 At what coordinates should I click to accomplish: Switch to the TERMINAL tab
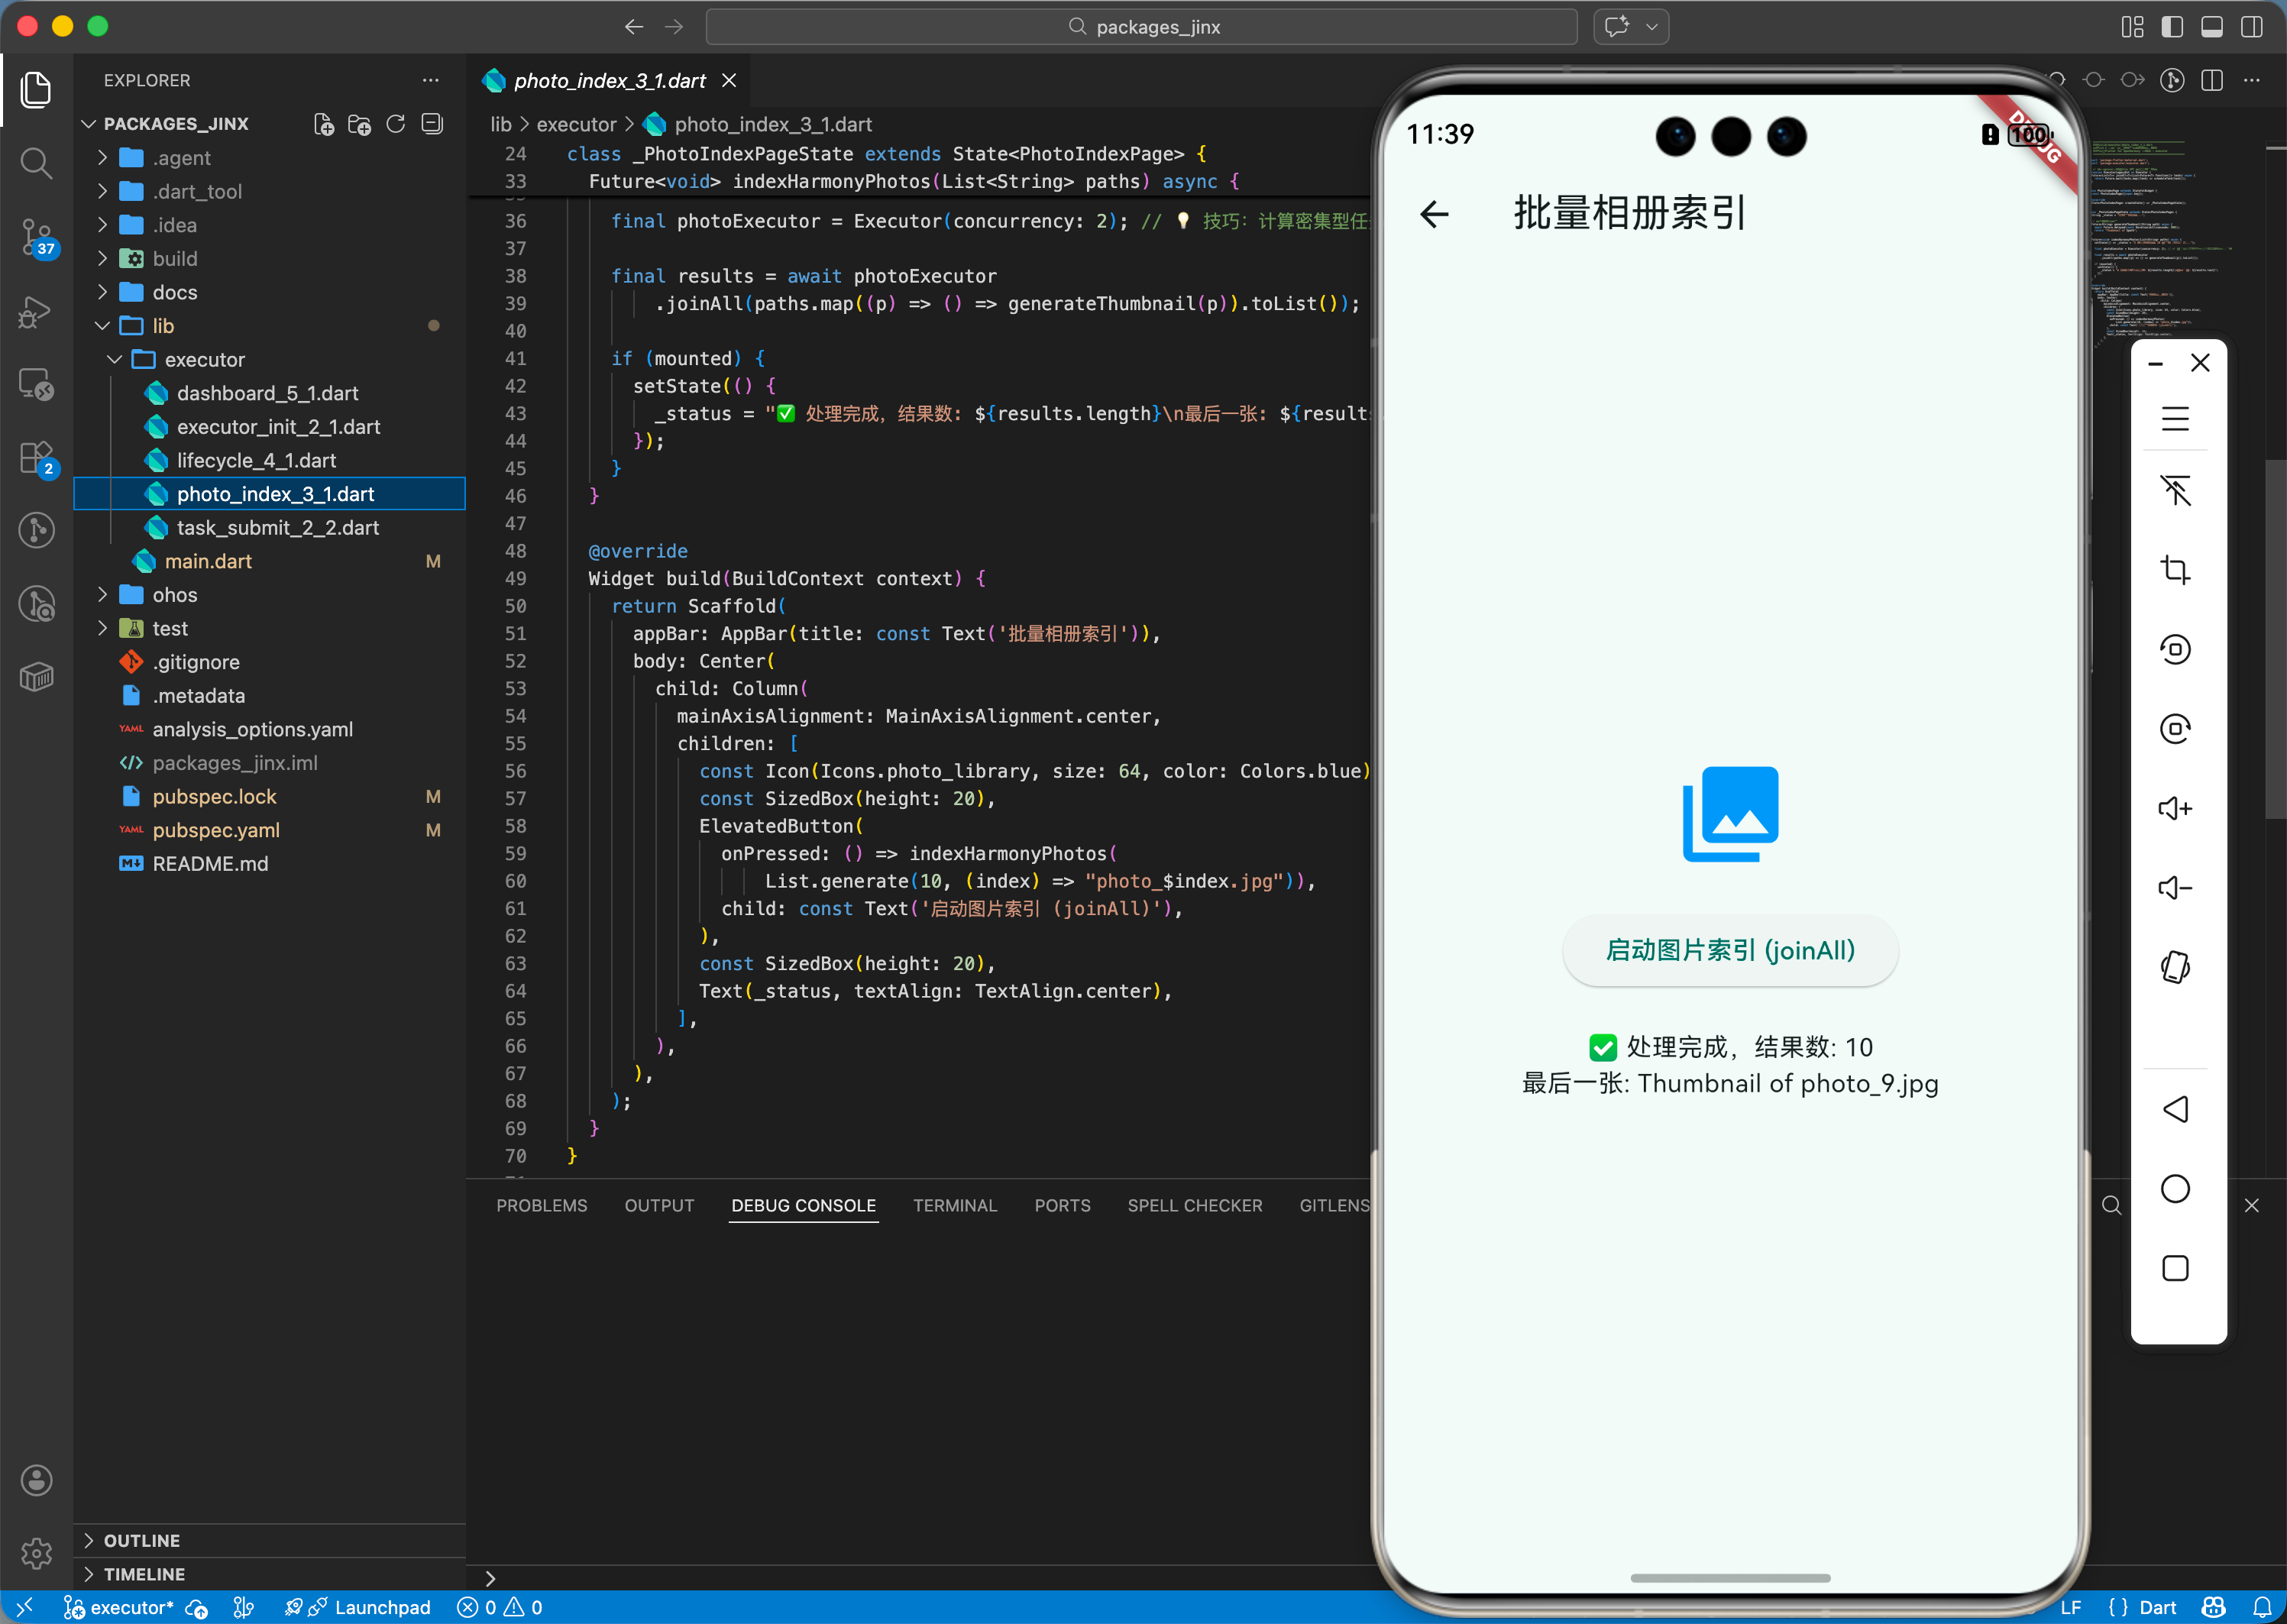click(954, 1205)
